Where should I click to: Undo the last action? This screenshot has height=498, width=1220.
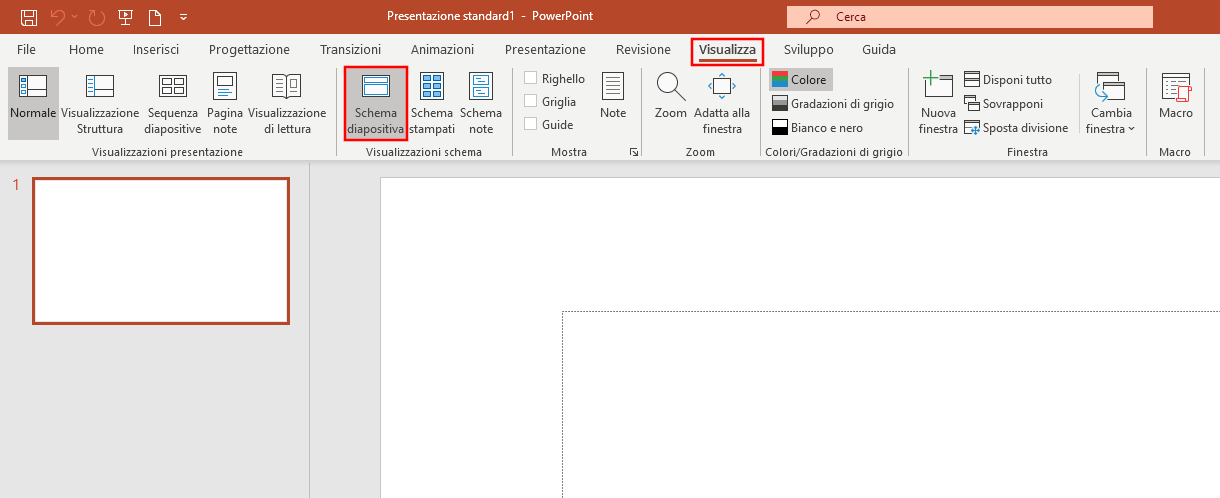pyautogui.click(x=57, y=17)
